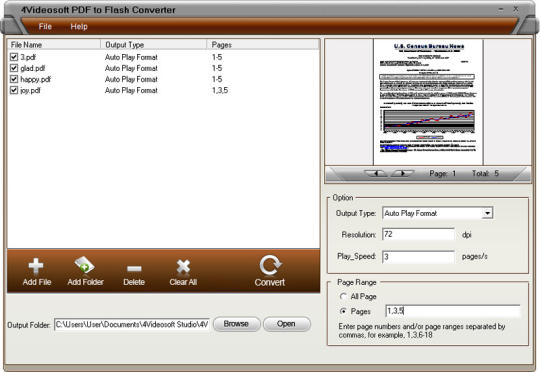Click the Add Folder label

(85, 282)
